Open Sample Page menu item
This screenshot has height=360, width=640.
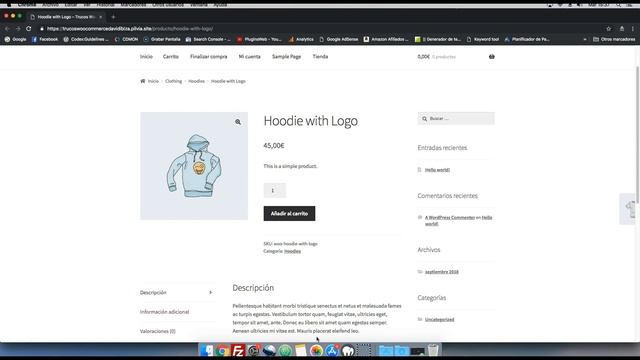coord(287,57)
